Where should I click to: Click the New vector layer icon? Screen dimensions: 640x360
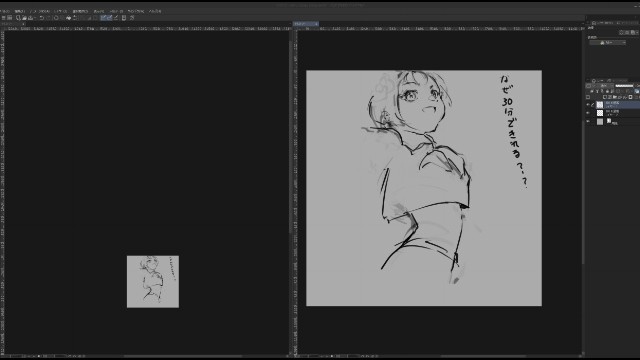point(610,97)
